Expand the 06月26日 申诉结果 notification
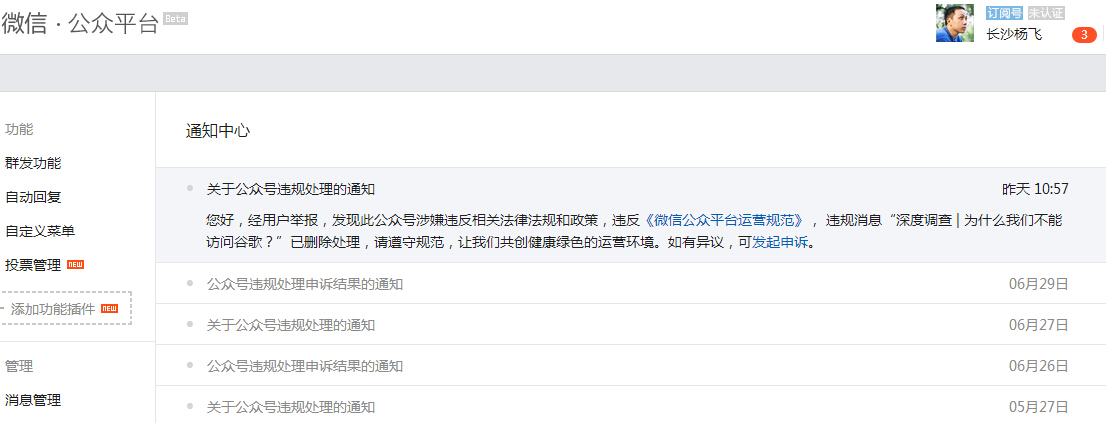 631,365
